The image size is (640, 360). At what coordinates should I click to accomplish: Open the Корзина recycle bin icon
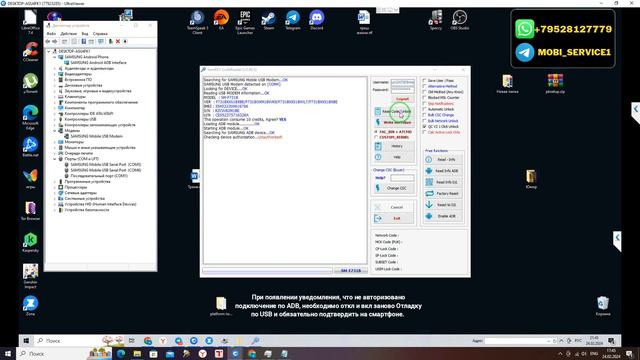pyautogui.click(x=603, y=306)
